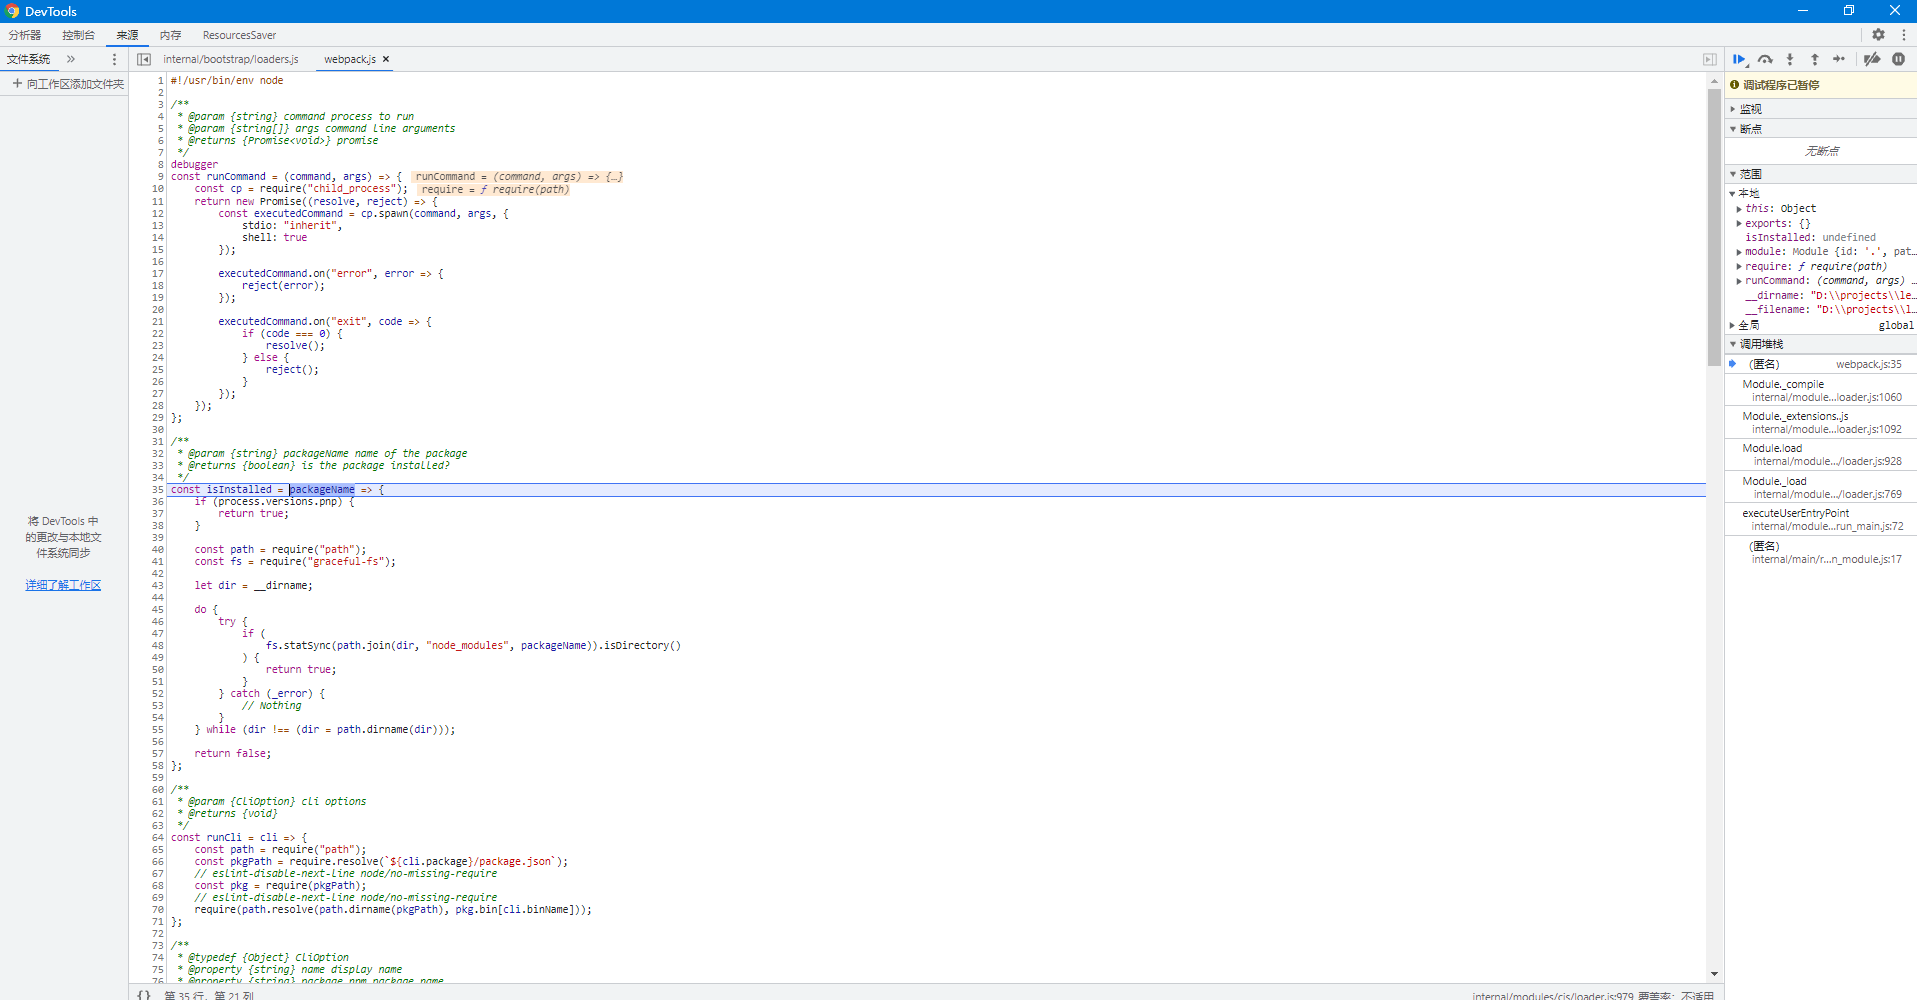1917x1000 pixels.
Task: Select the 文件系统 navigator tab
Action: pos(28,60)
